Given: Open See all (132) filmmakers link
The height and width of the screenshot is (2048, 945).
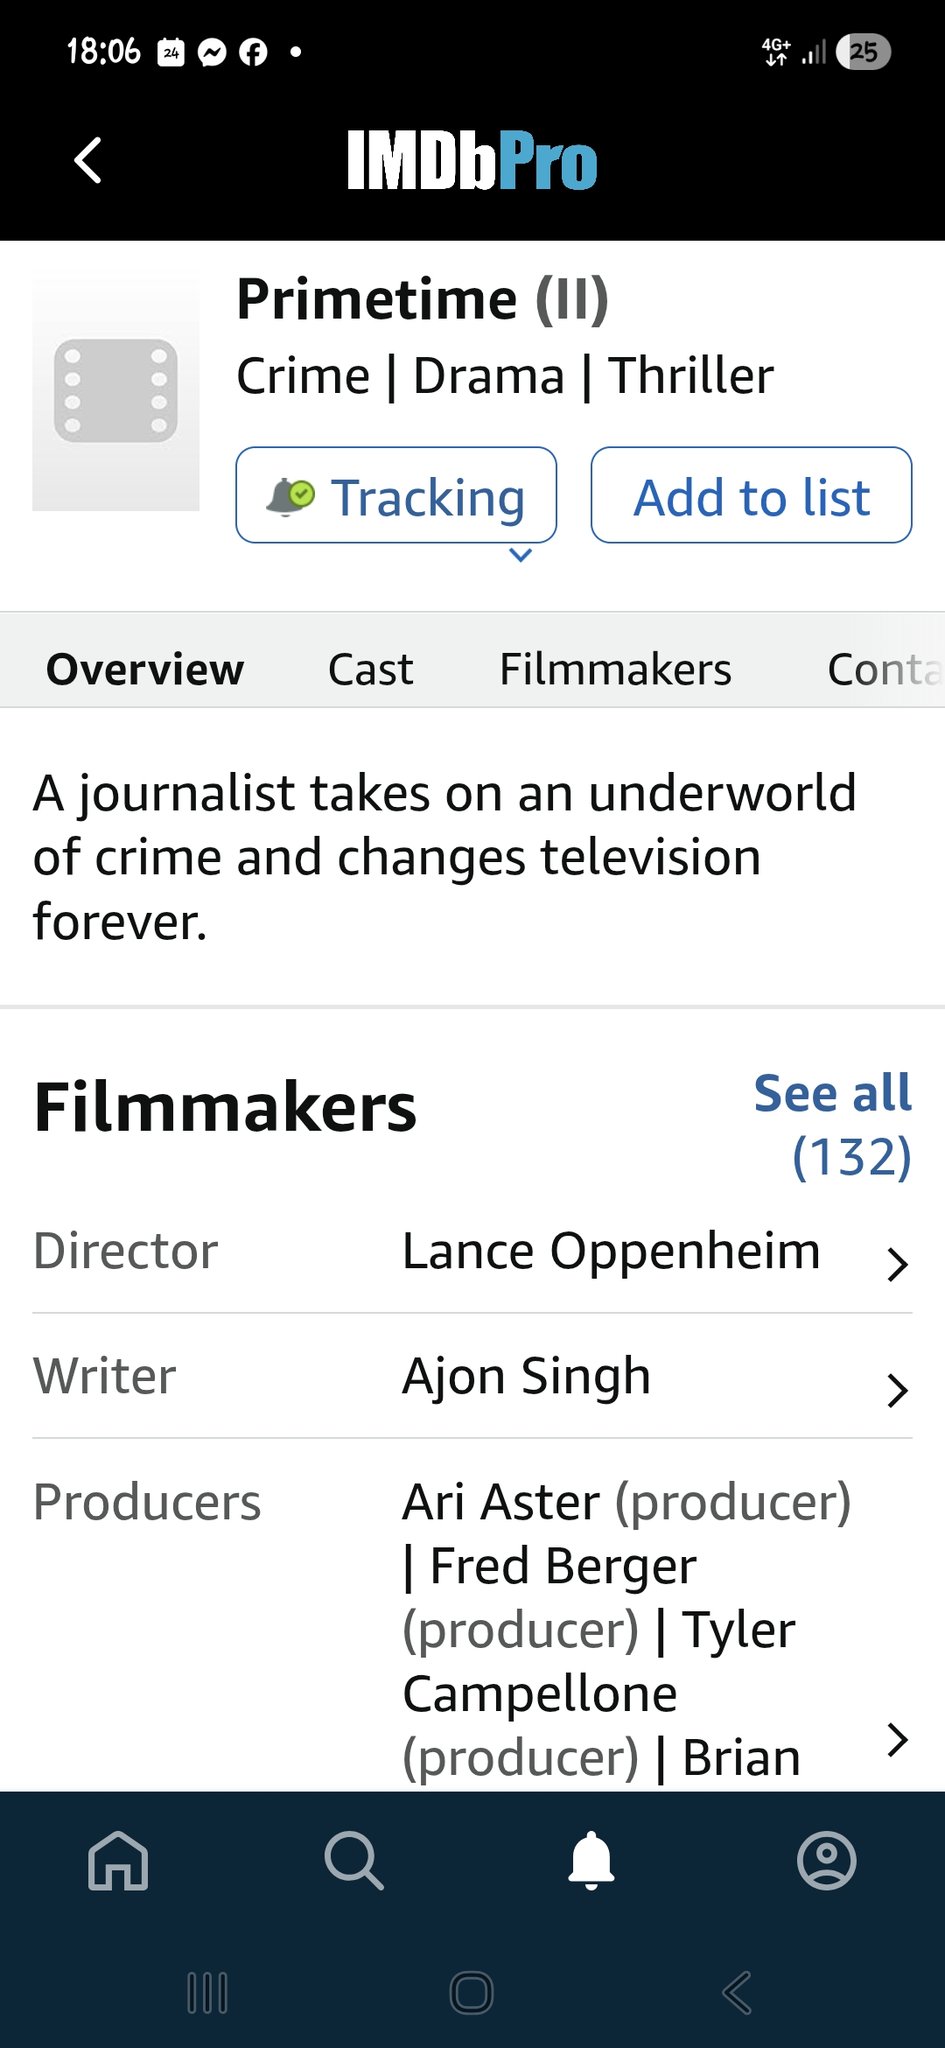Looking at the screenshot, I should [832, 1124].
